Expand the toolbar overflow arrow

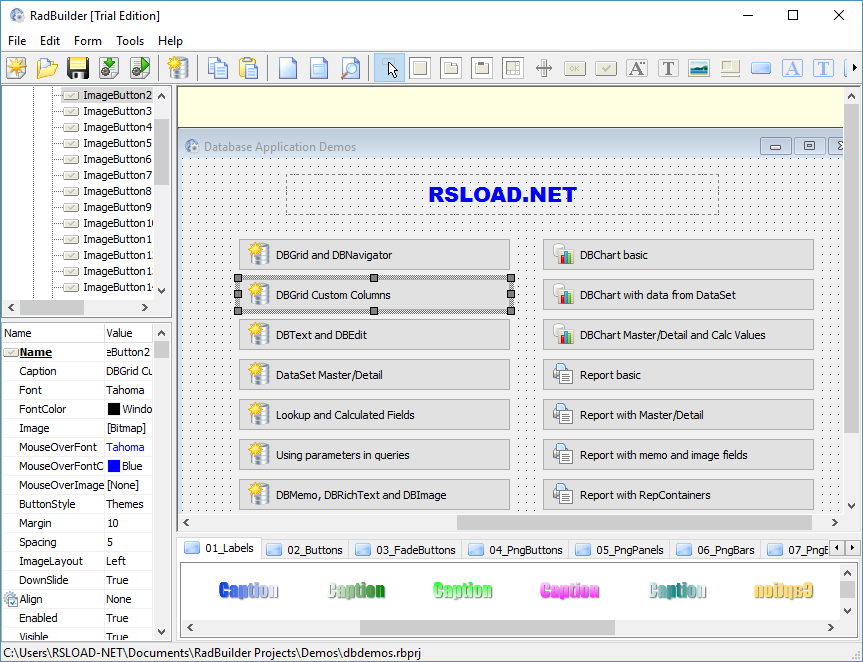[x=853, y=68]
